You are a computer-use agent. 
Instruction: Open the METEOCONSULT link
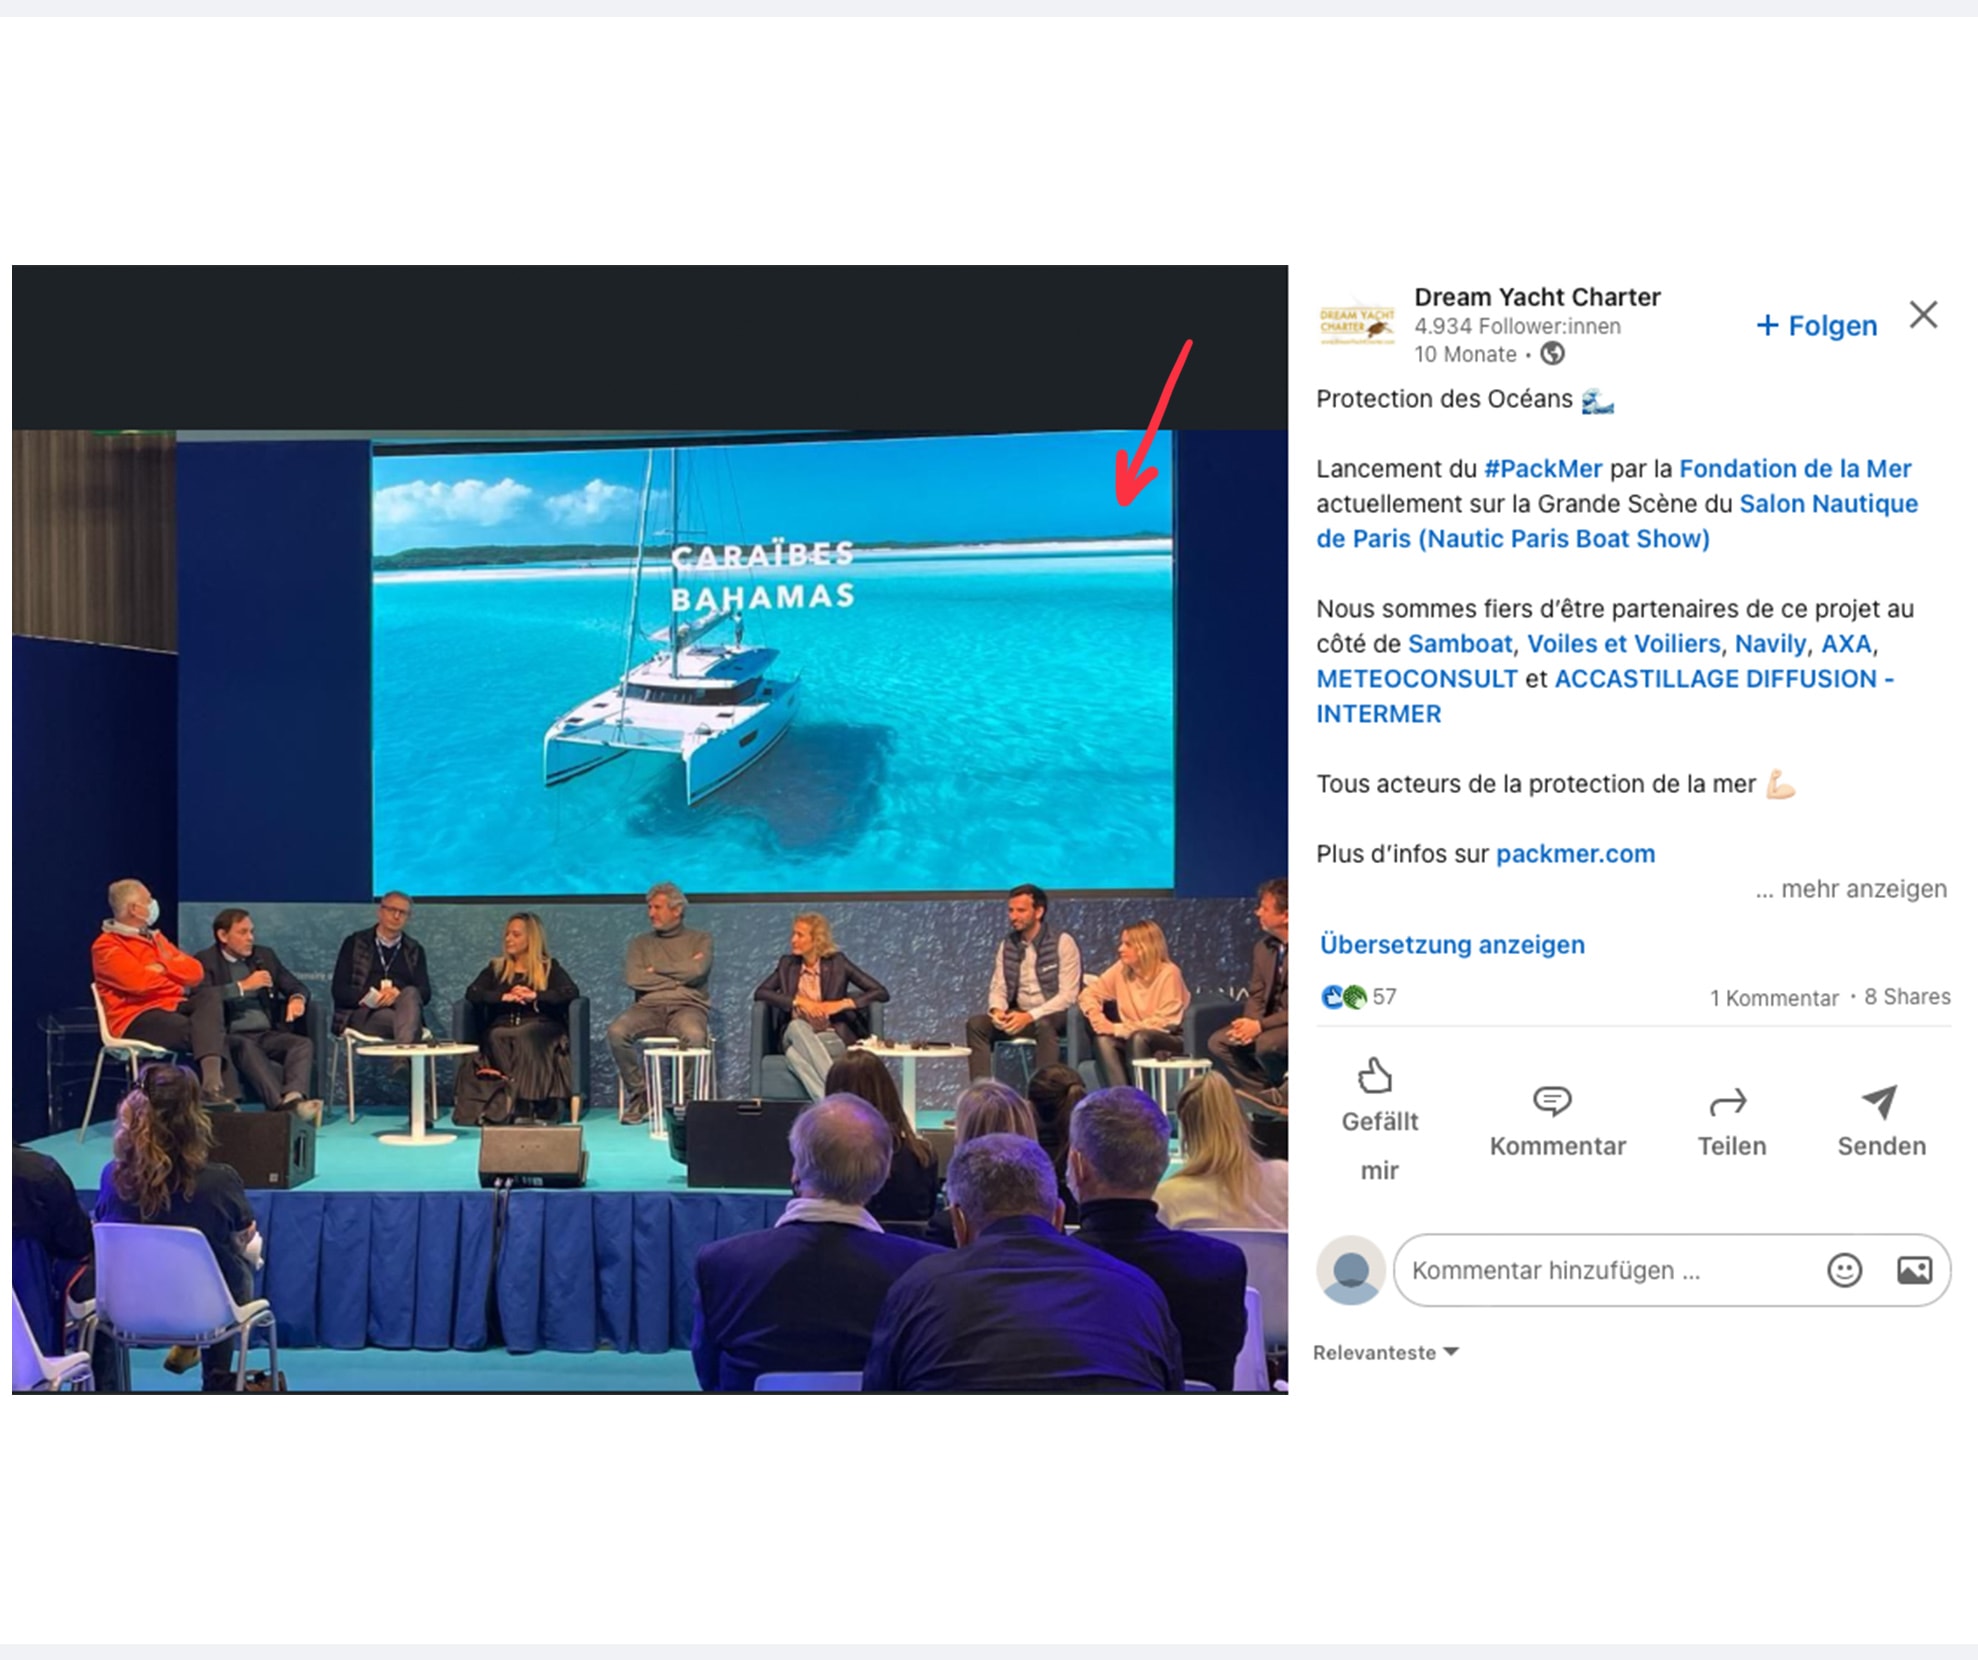pyautogui.click(x=1417, y=679)
